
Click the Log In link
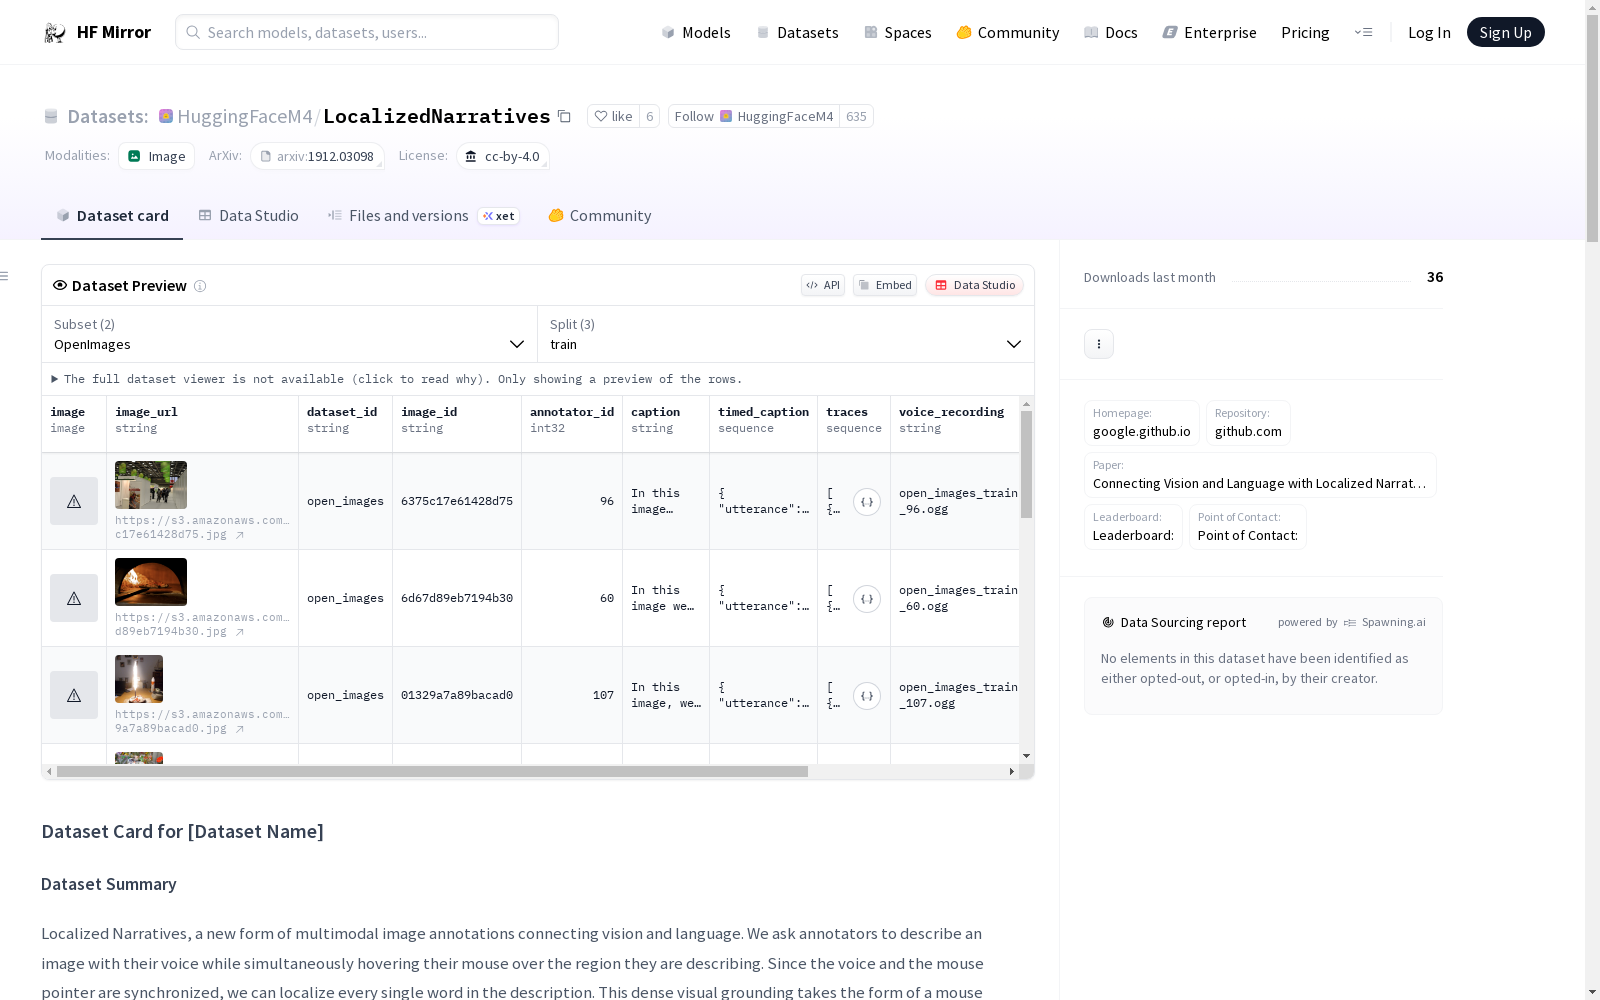click(1429, 33)
